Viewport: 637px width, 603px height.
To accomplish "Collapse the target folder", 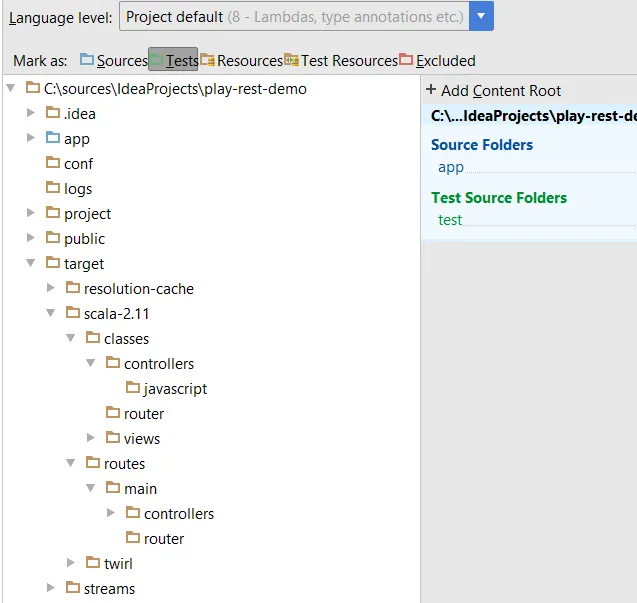I will tap(30, 263).
